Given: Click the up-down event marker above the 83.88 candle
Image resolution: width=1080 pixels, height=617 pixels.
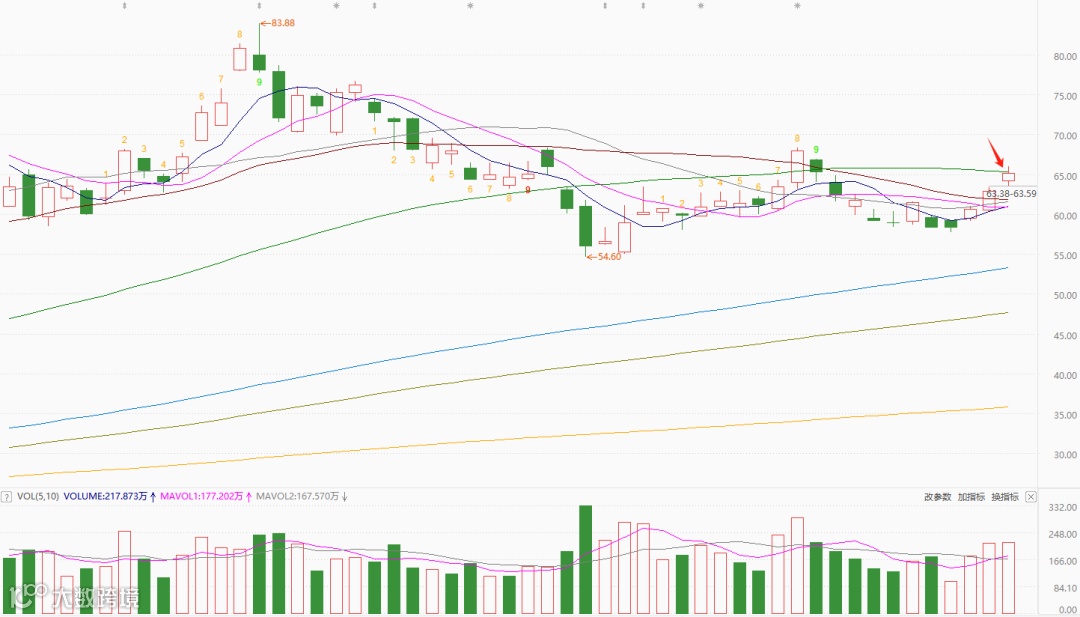Looking at the screenshot, I should pos(259,6).
